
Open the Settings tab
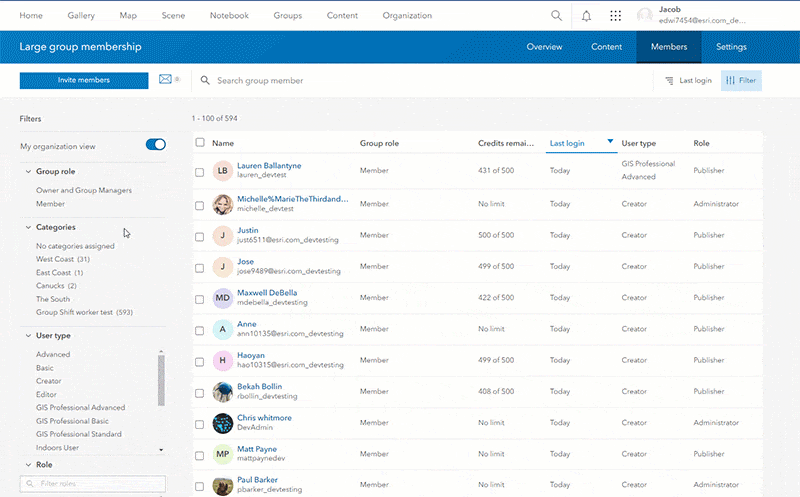coord(731,47)
